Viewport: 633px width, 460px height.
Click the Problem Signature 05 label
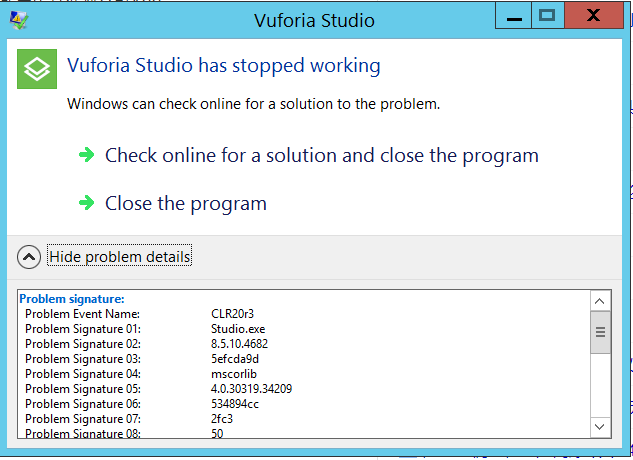(83, 389)
